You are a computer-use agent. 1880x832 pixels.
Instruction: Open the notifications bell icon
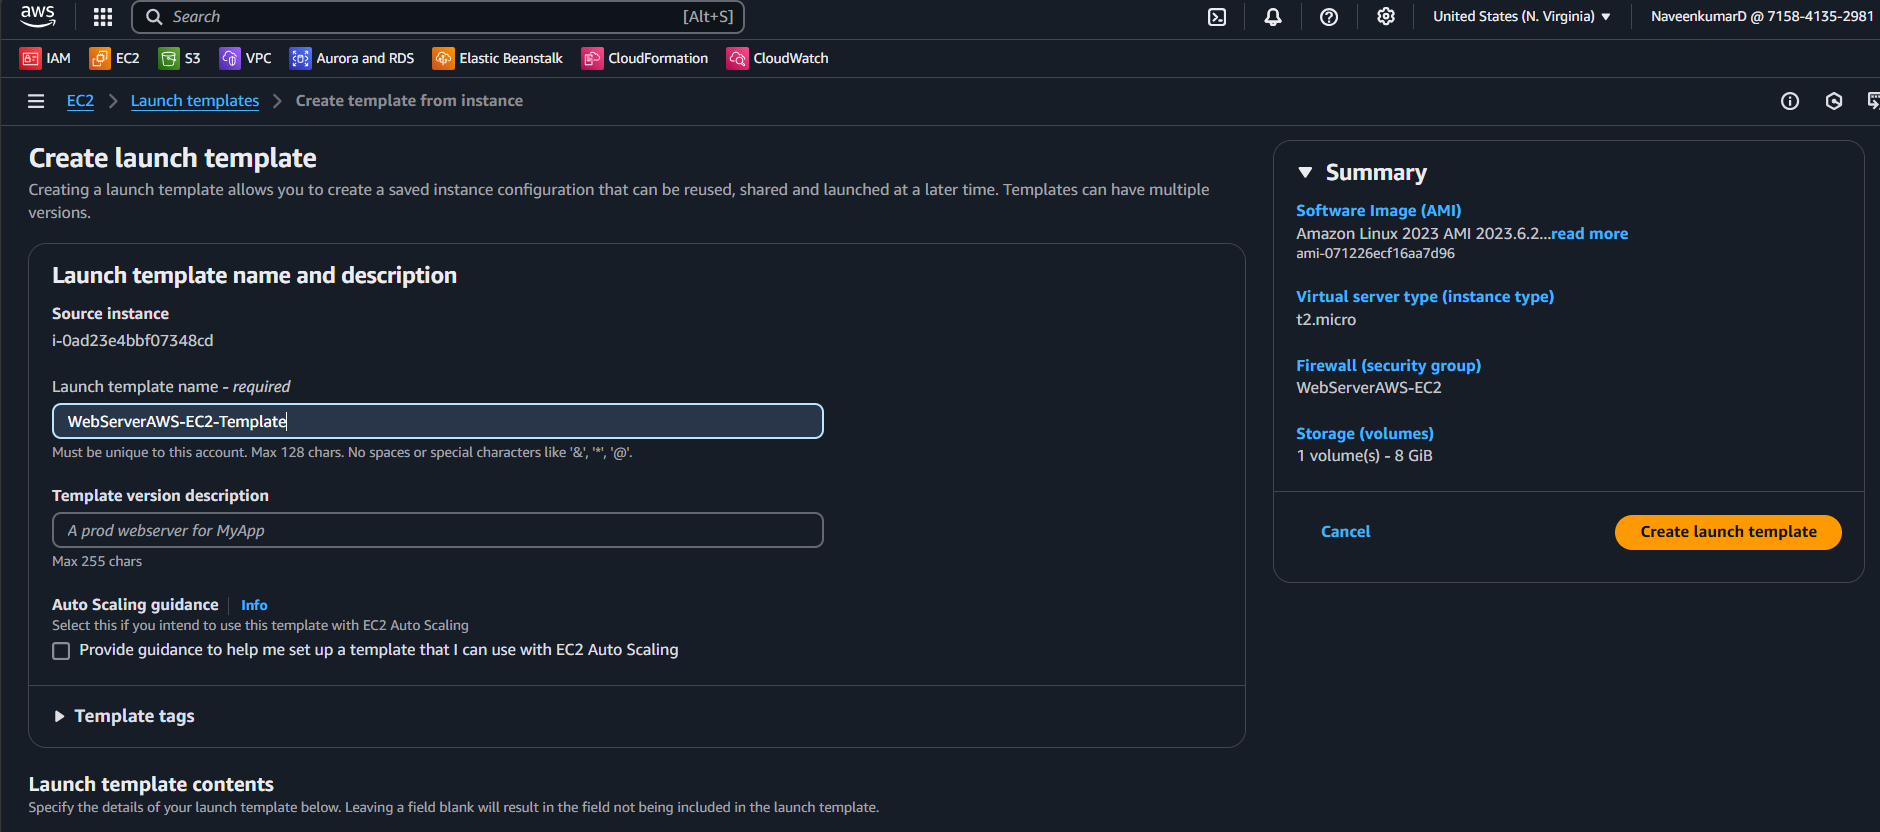click(1273, 17)
